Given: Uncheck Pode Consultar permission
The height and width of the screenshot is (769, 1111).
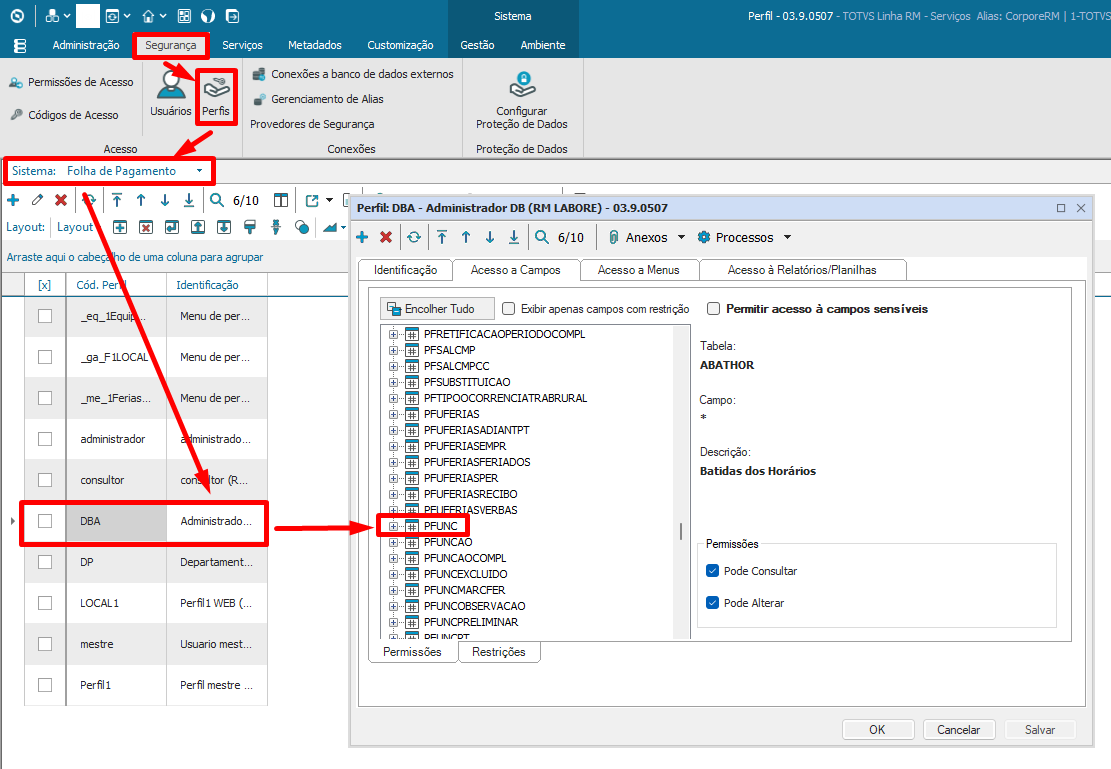Looking at the screenshot, I should [713, 571].
